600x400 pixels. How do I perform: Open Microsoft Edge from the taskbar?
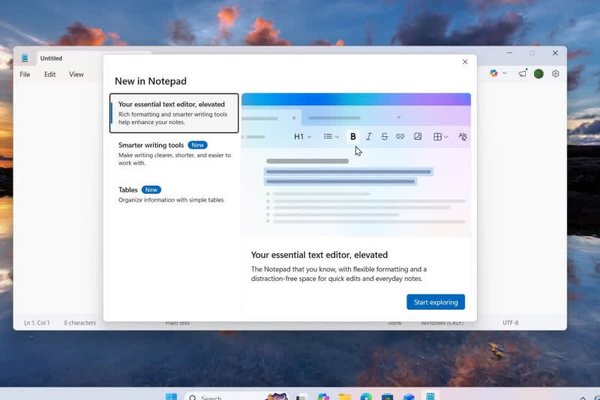[366, 397]
